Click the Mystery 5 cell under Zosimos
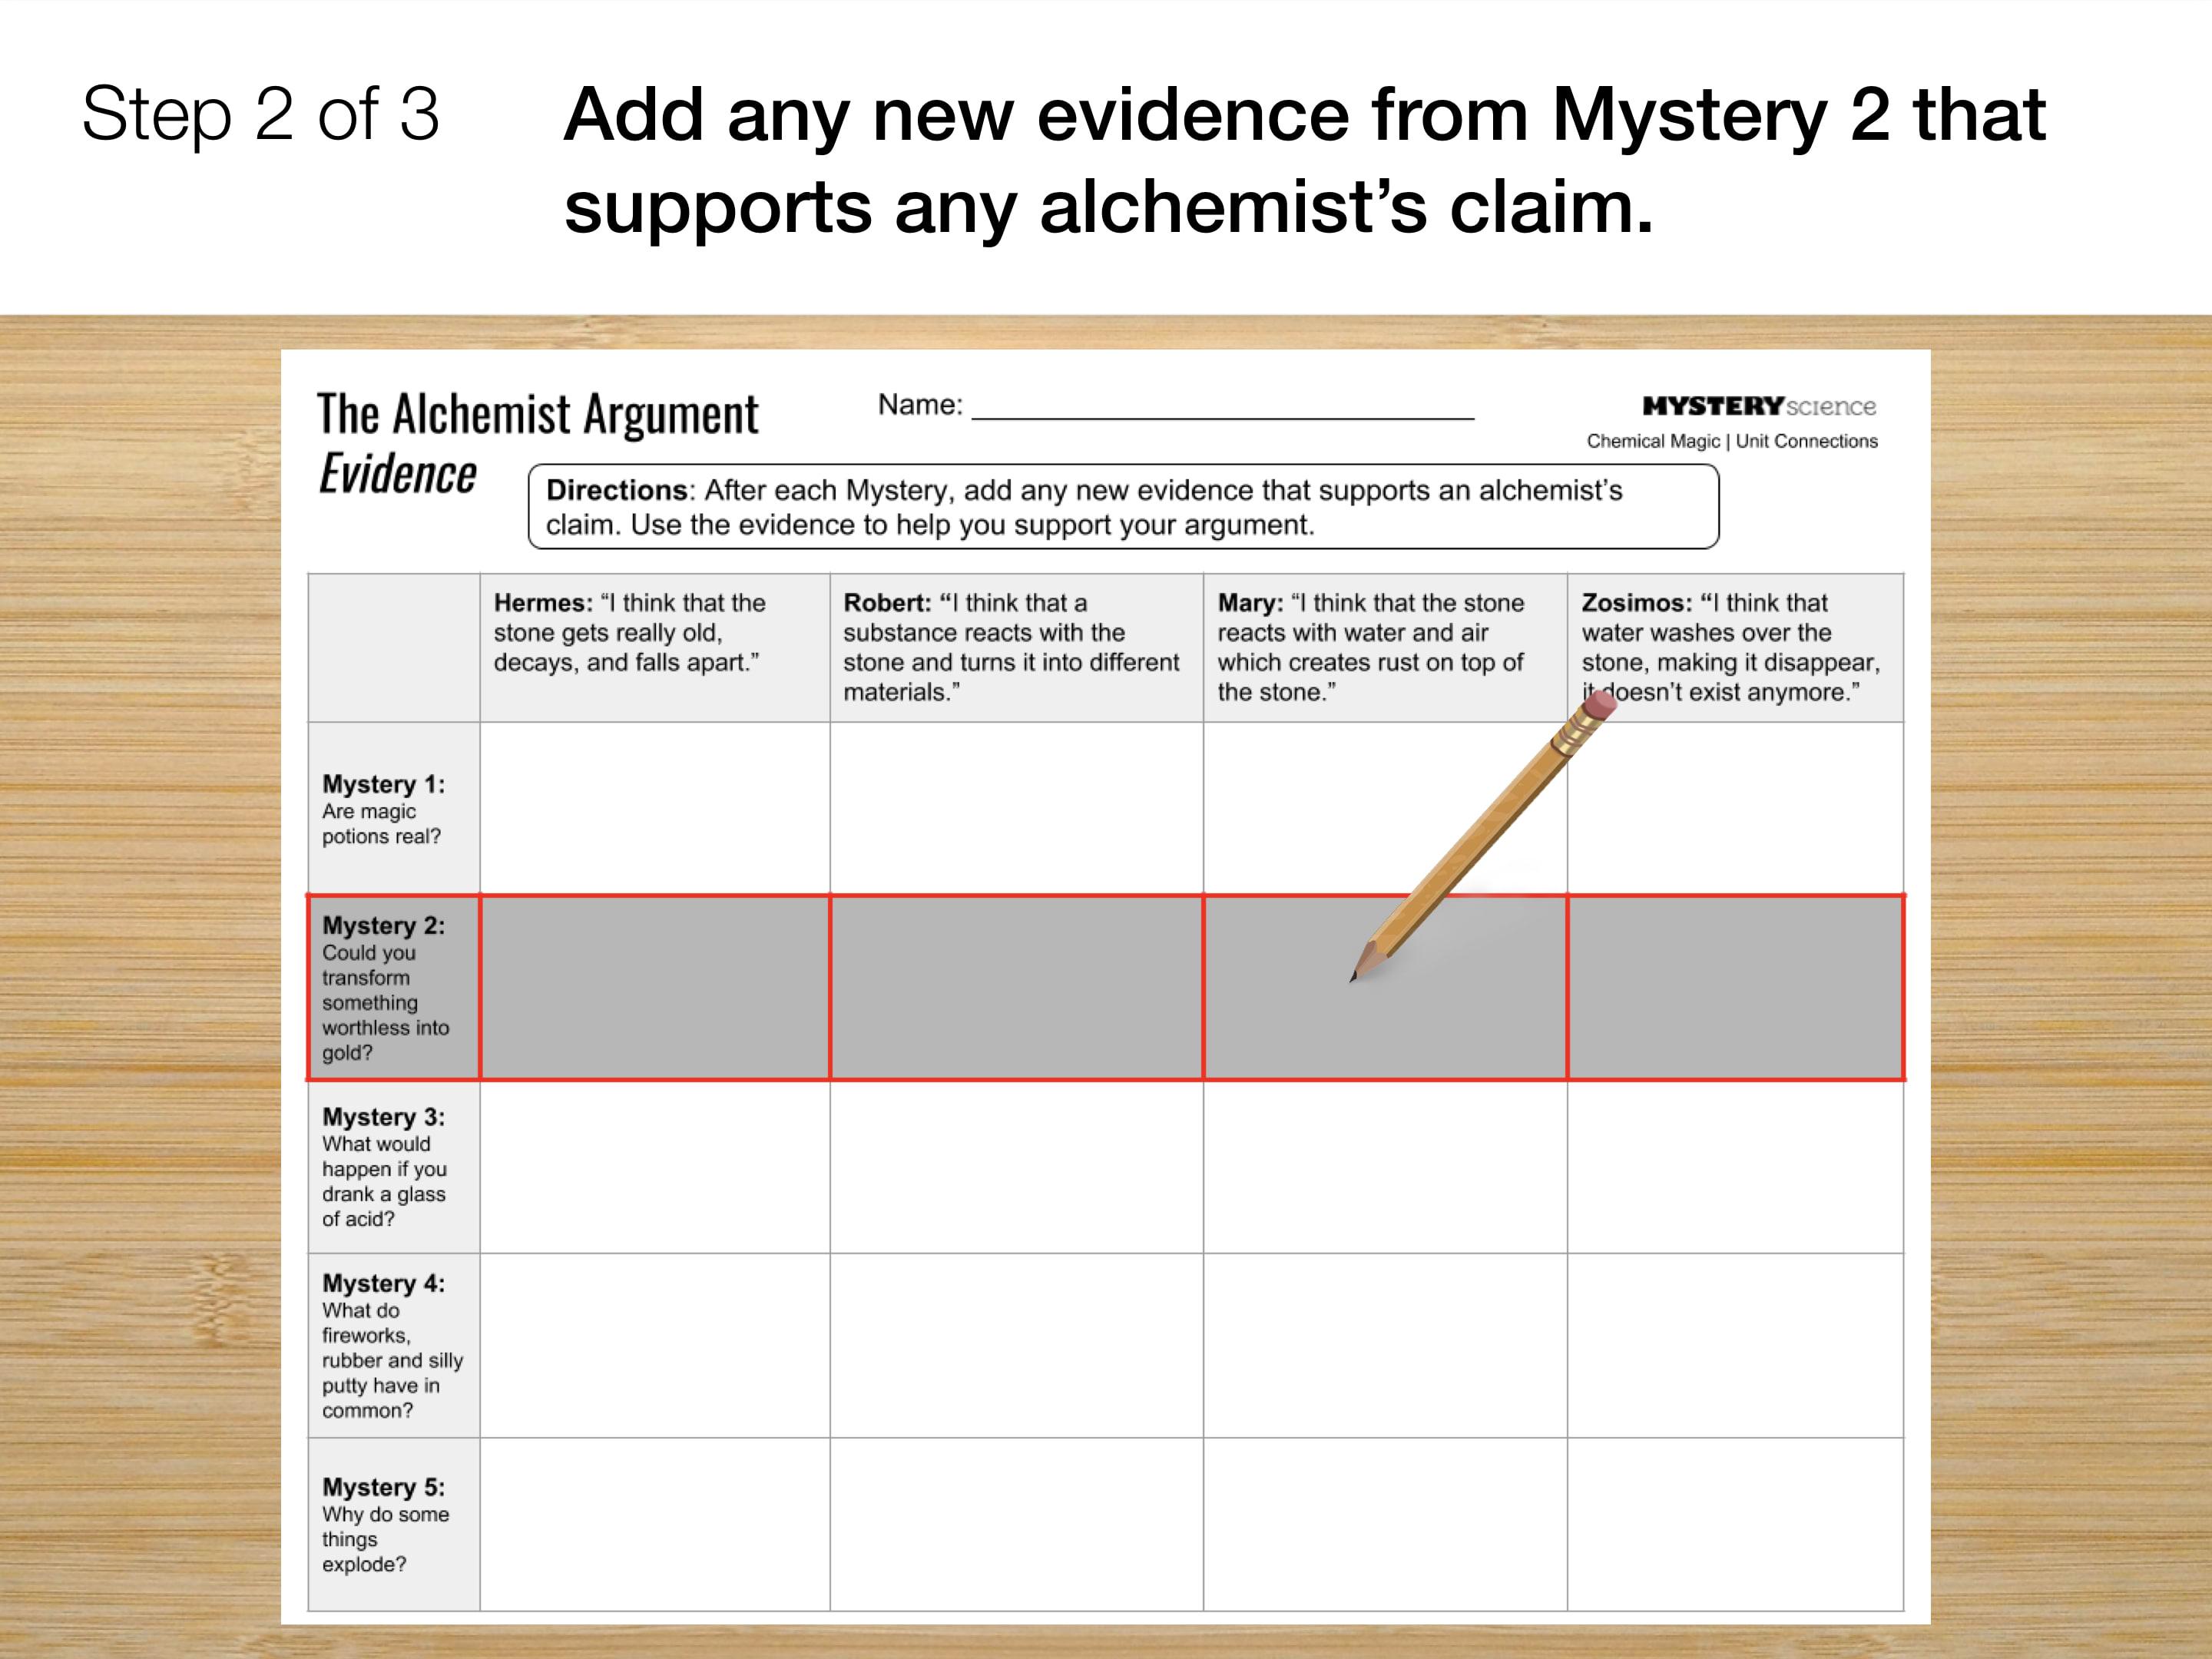This screenshot has height=1659, width=2212. tap(1735, 1524)
